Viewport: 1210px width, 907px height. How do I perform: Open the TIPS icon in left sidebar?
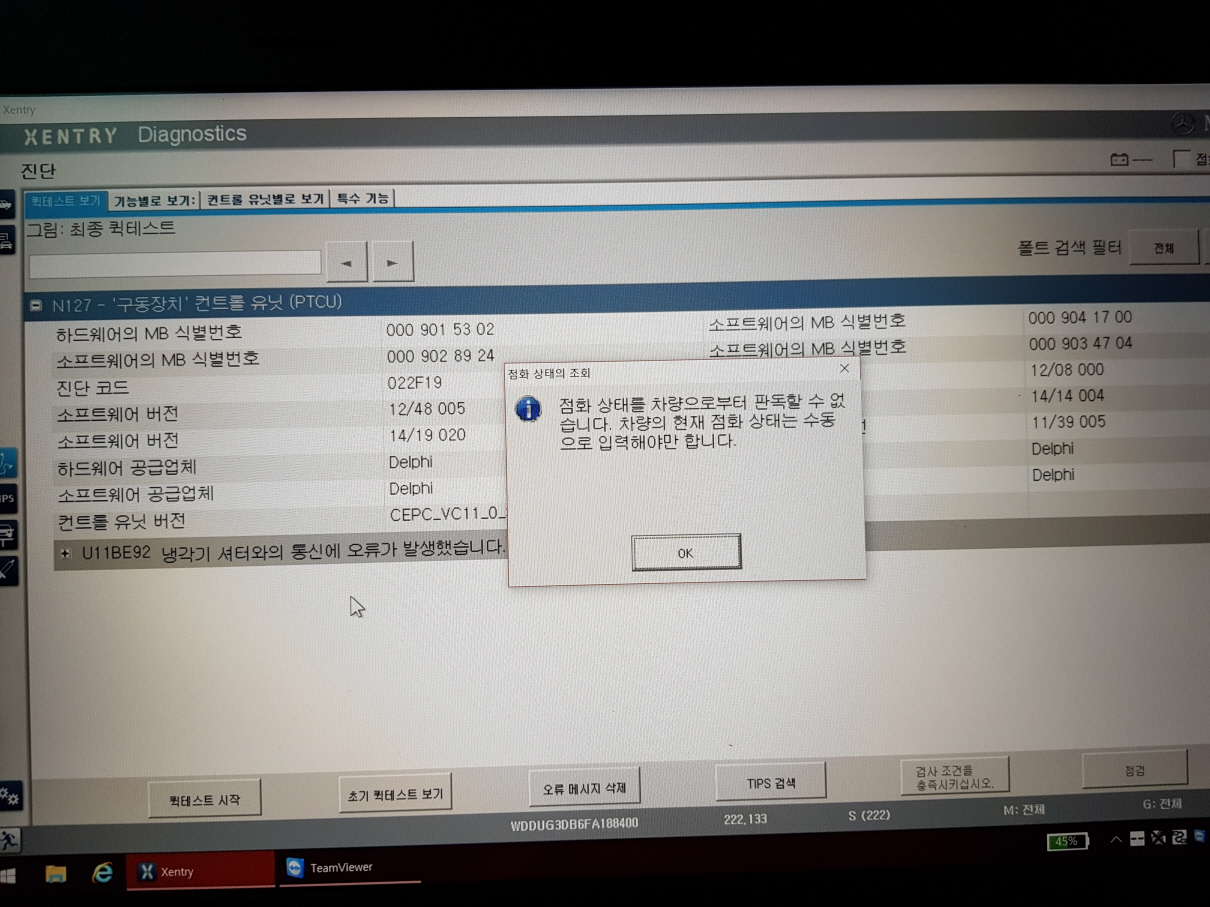point(7,499)
